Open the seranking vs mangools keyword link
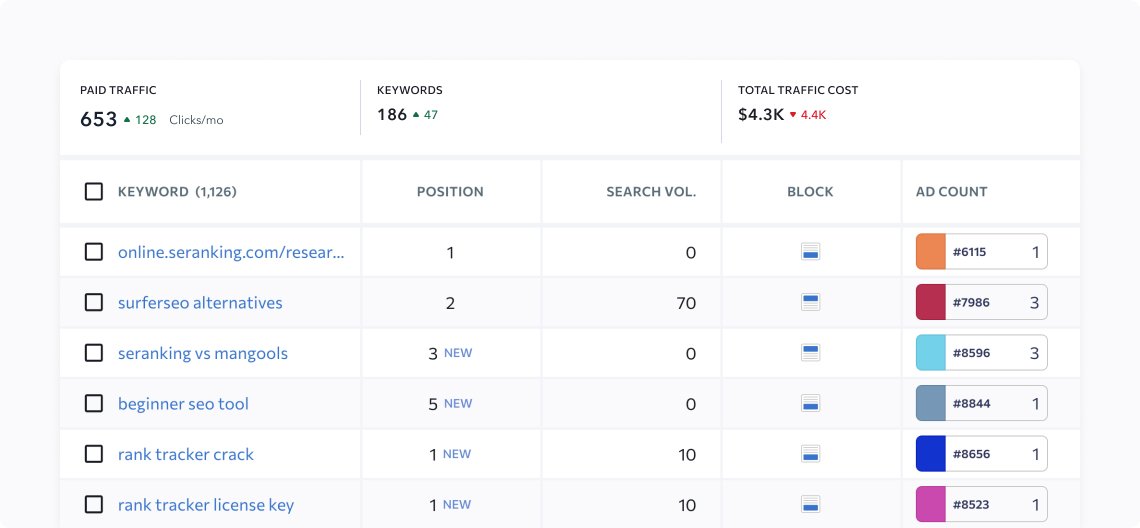This screenshot has height=528, width=1140. 203,353
